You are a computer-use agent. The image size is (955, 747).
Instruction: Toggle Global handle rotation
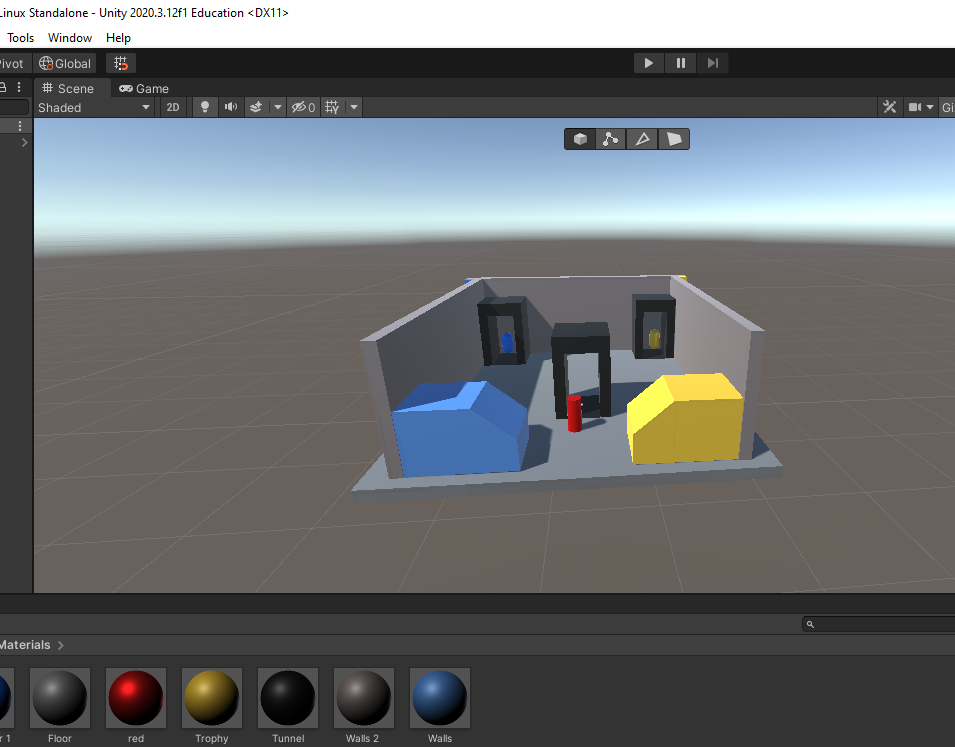point(65,63)
